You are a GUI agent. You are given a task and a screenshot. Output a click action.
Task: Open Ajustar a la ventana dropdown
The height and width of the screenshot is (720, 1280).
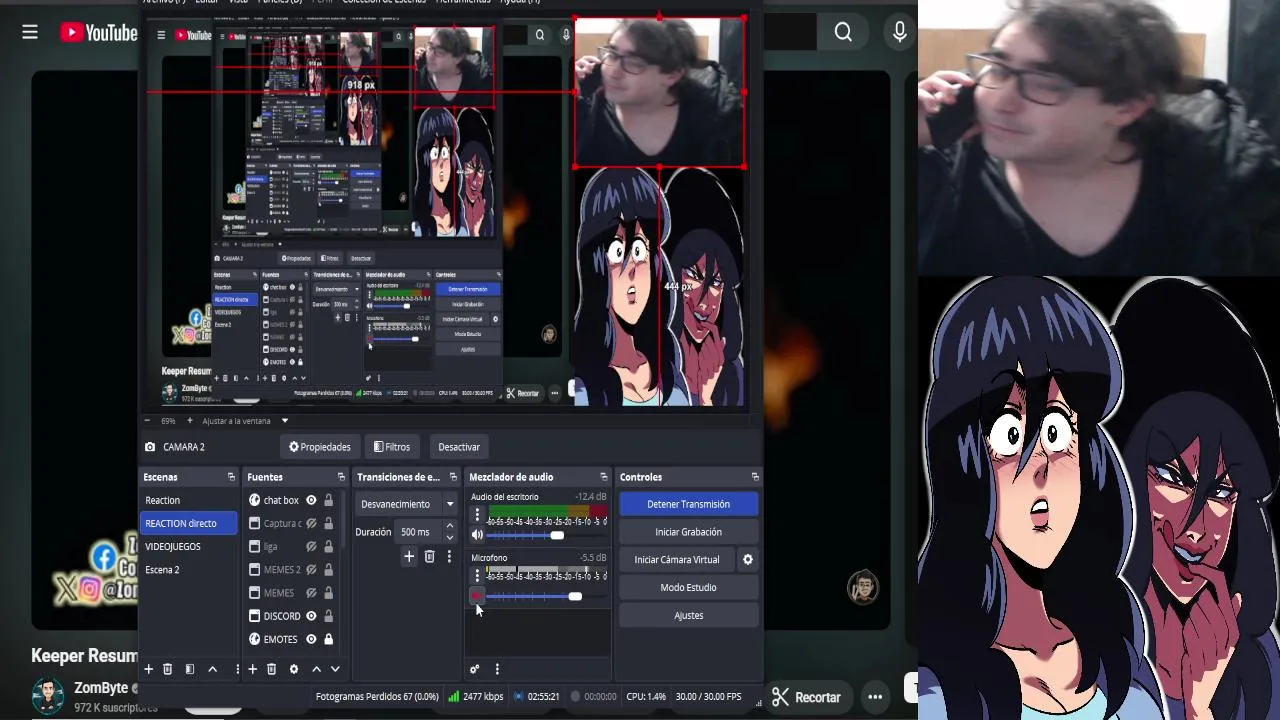[246, 421]
